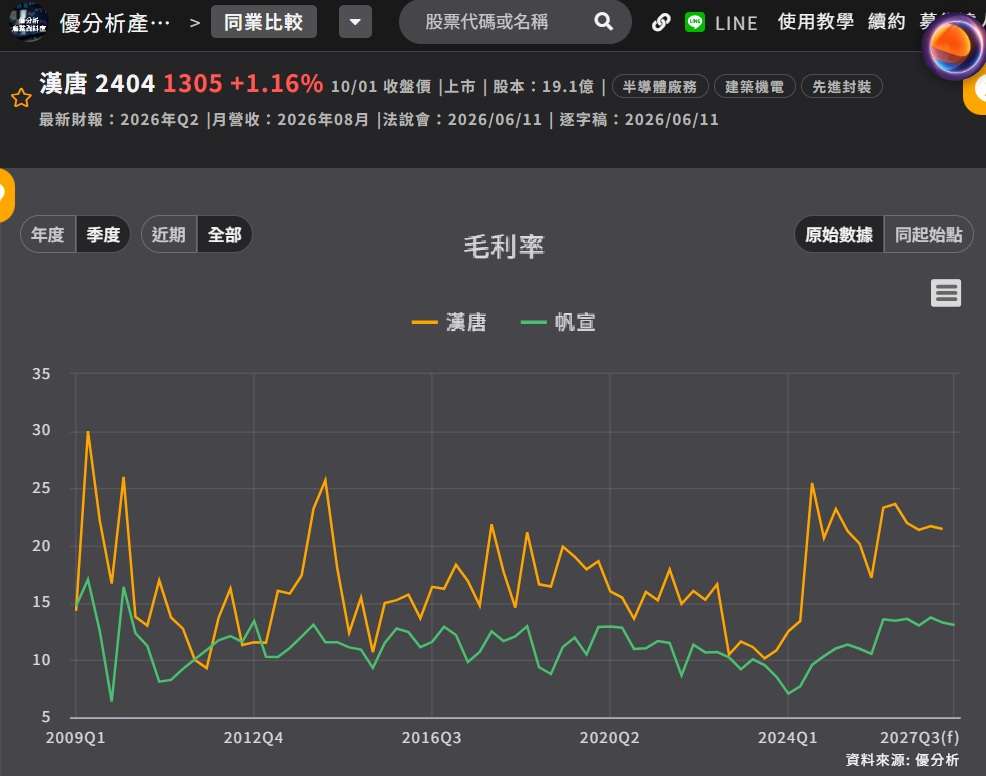This screenshot has width=986, height=776.
Task: Open dropdown arrow beside 同業比較
Action: (355, 22)
